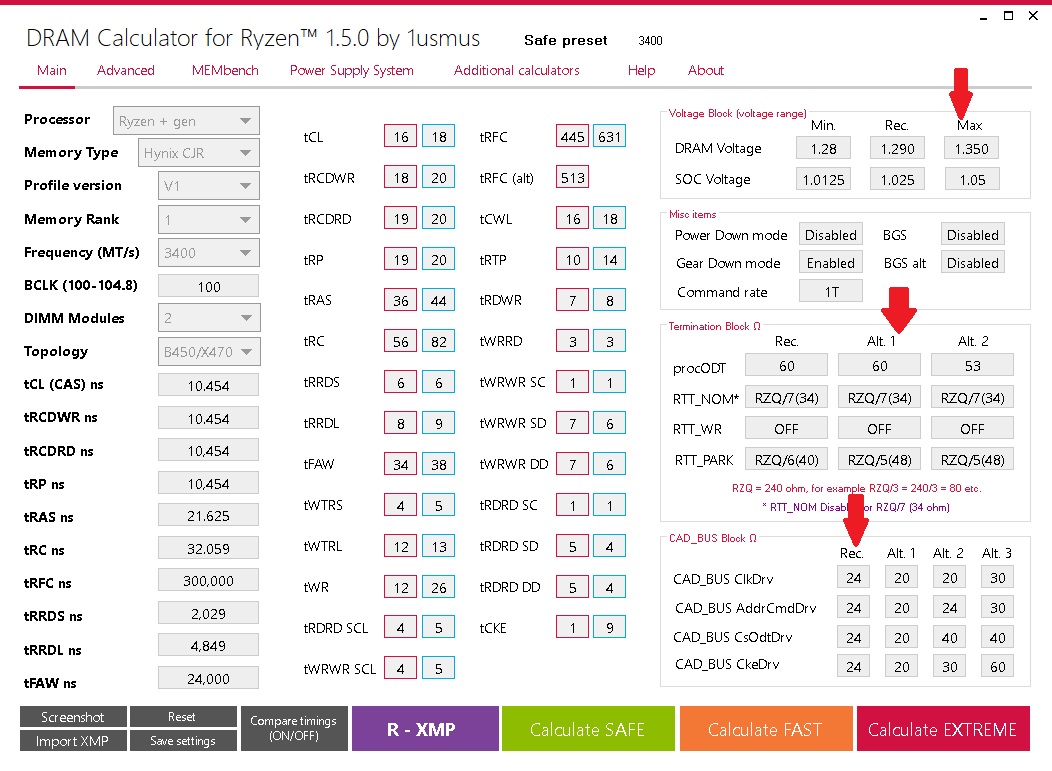Click the tRAS ns field showing 21.625
The image size is (1052, 771).
tap(209, 515)
